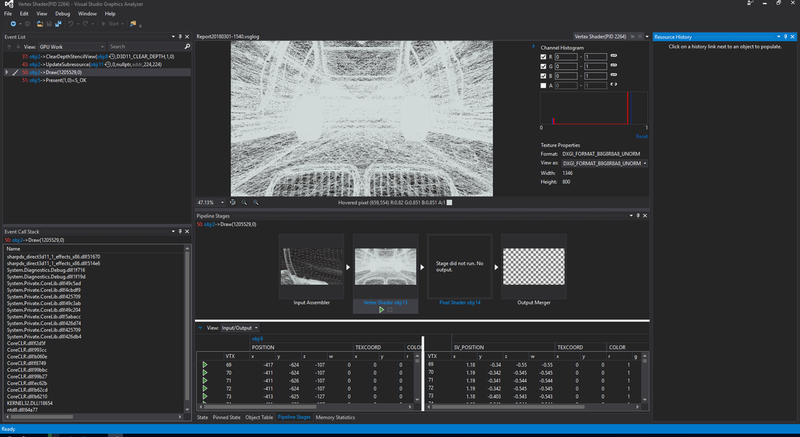Screen dimensions: 800x437
Task: Uncheck the R channel checkbox
Action: [543, 57]
